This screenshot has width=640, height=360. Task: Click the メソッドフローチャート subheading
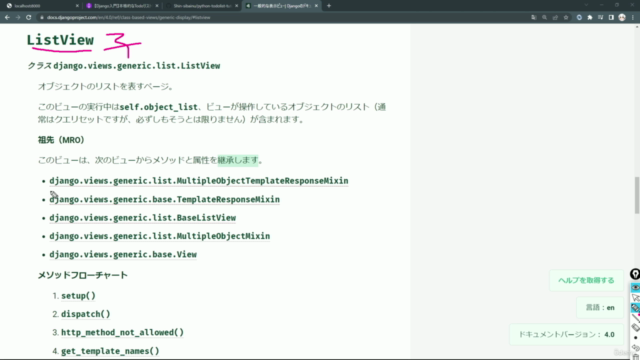pyautogui.click(x=83, y=275)
